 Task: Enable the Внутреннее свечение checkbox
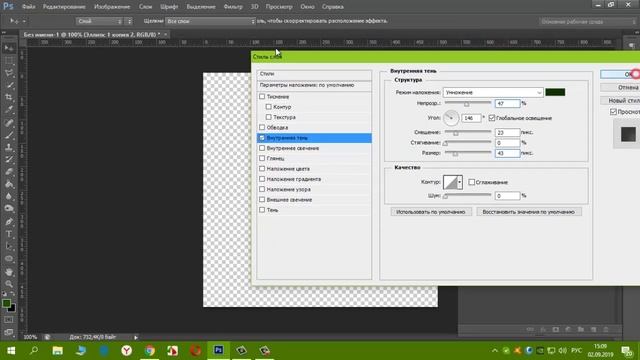pyautogui.click(x=262, y=148)
